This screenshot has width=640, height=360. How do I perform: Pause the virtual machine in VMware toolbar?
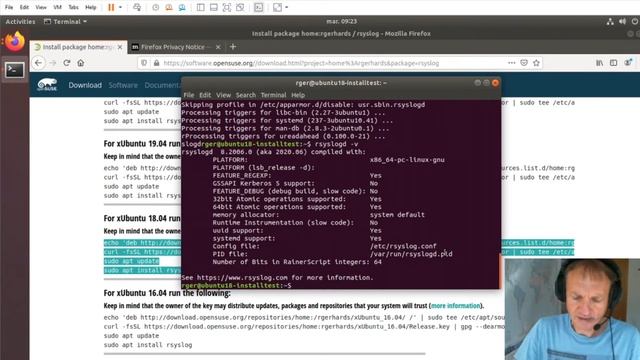point(111,7)
